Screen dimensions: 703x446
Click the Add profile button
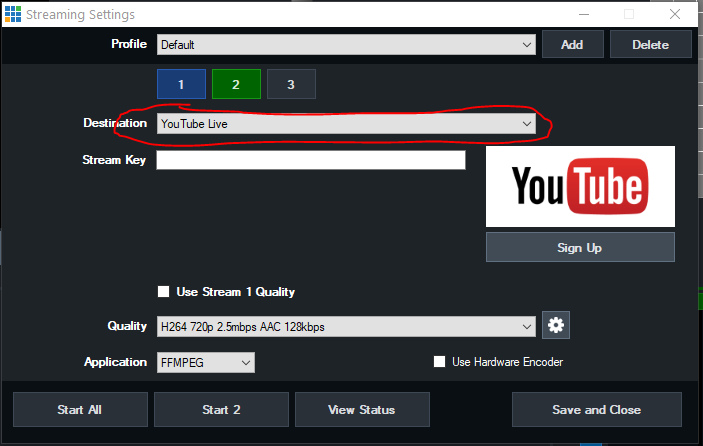coord(572,45)
